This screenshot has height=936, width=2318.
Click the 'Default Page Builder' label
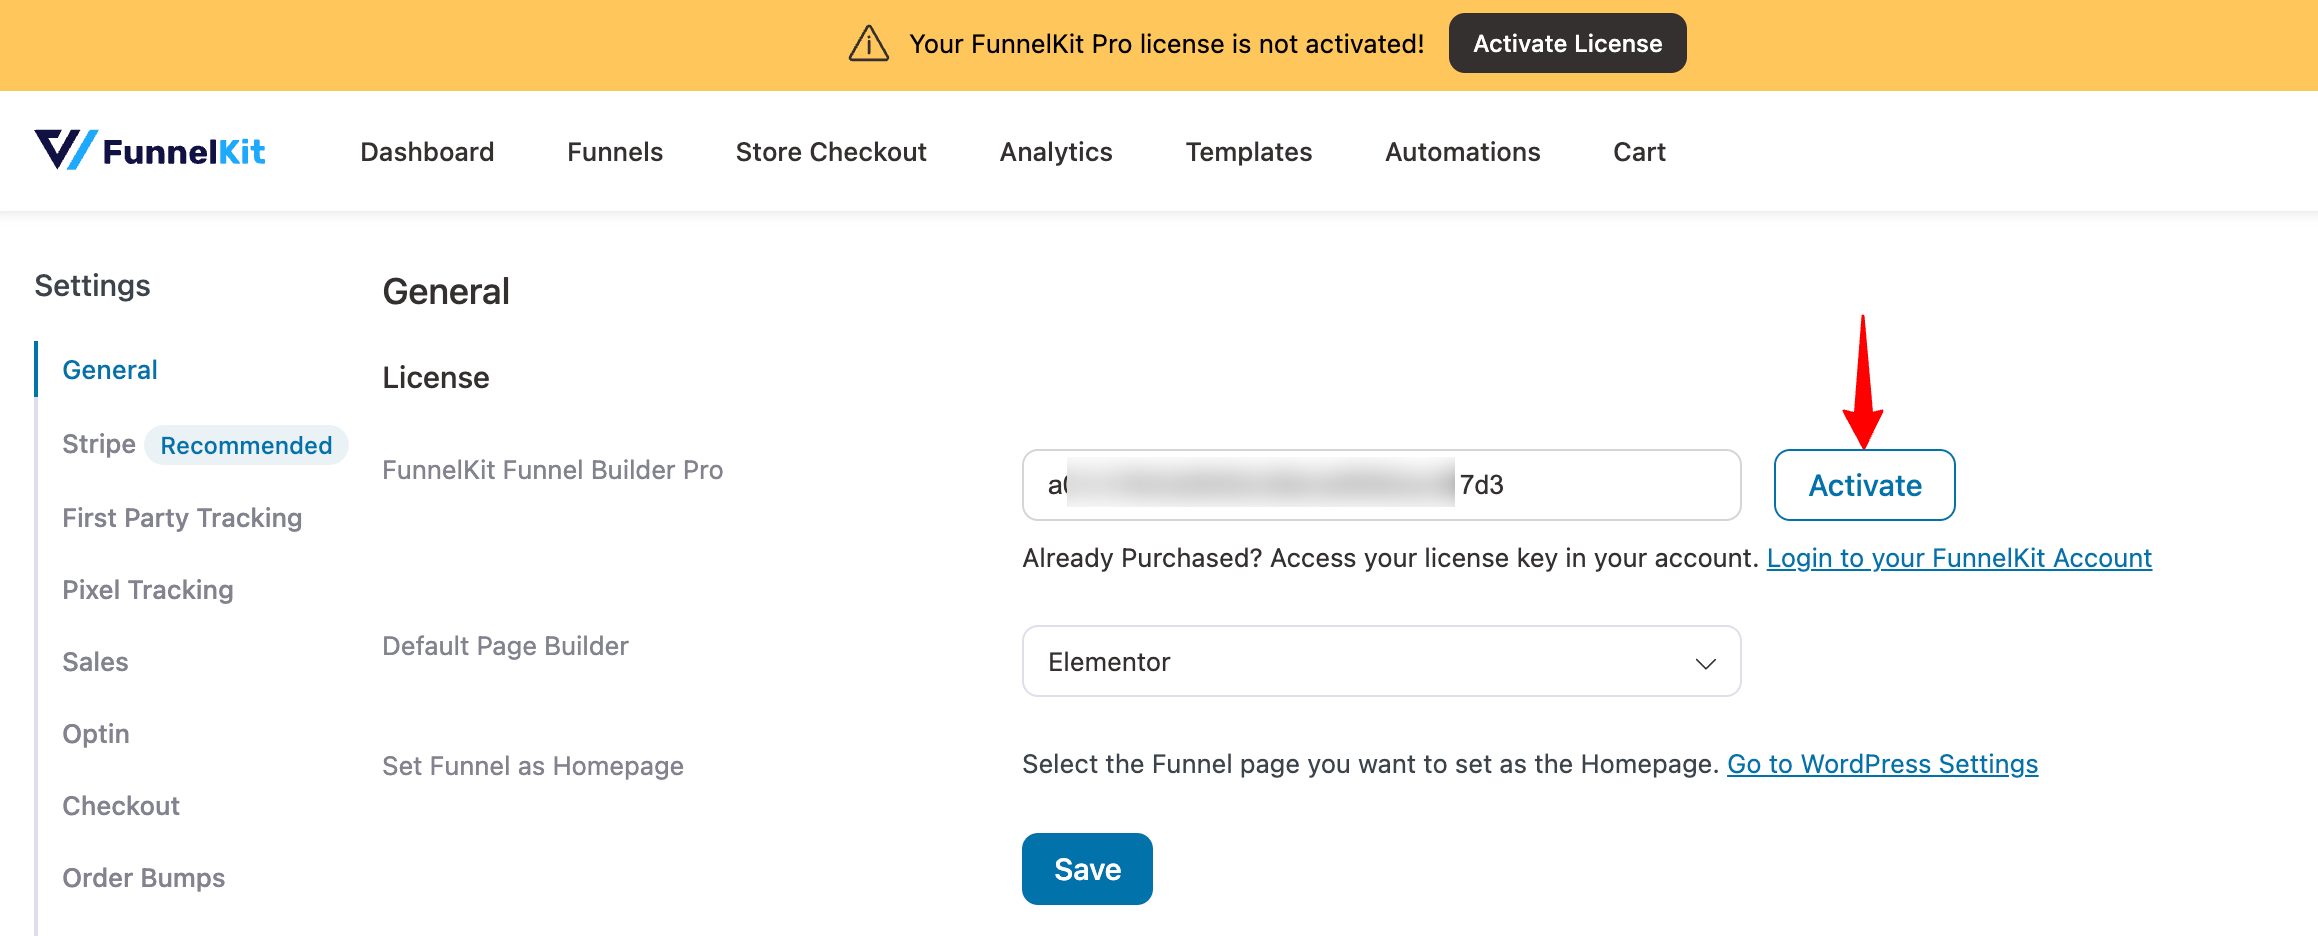505,646
